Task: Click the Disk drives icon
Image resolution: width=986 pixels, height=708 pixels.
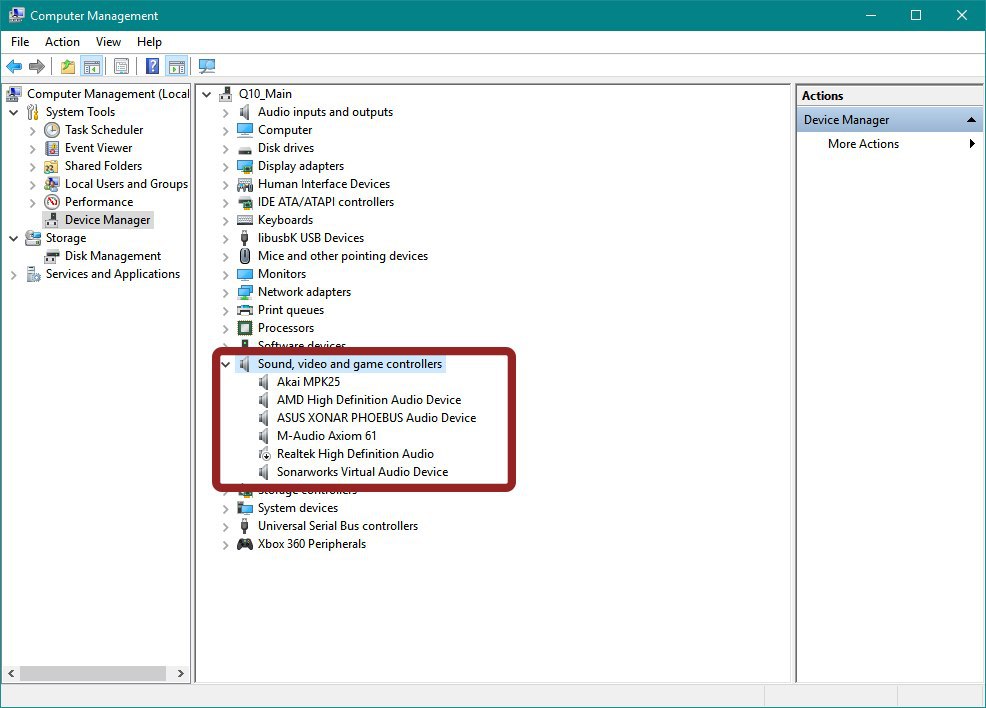Action: tap(245, 149)
